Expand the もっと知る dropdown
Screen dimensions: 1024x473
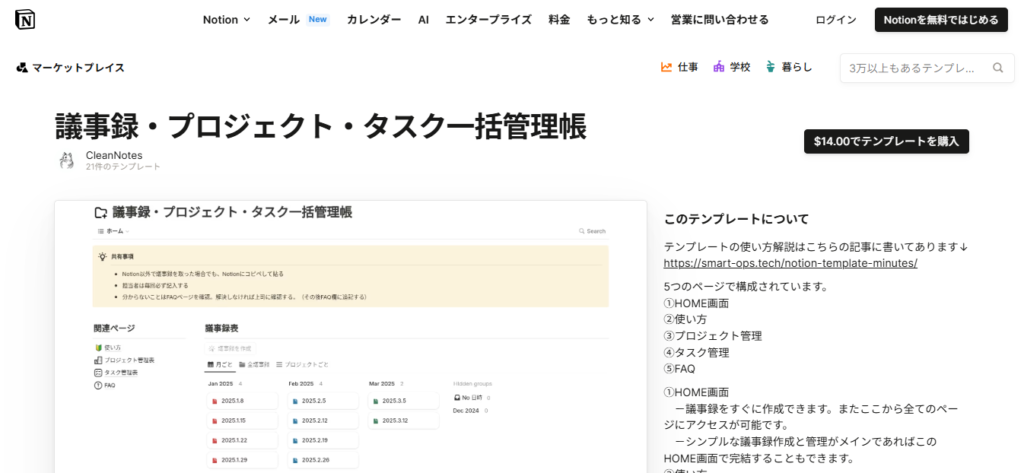click(x=620, y=20)
